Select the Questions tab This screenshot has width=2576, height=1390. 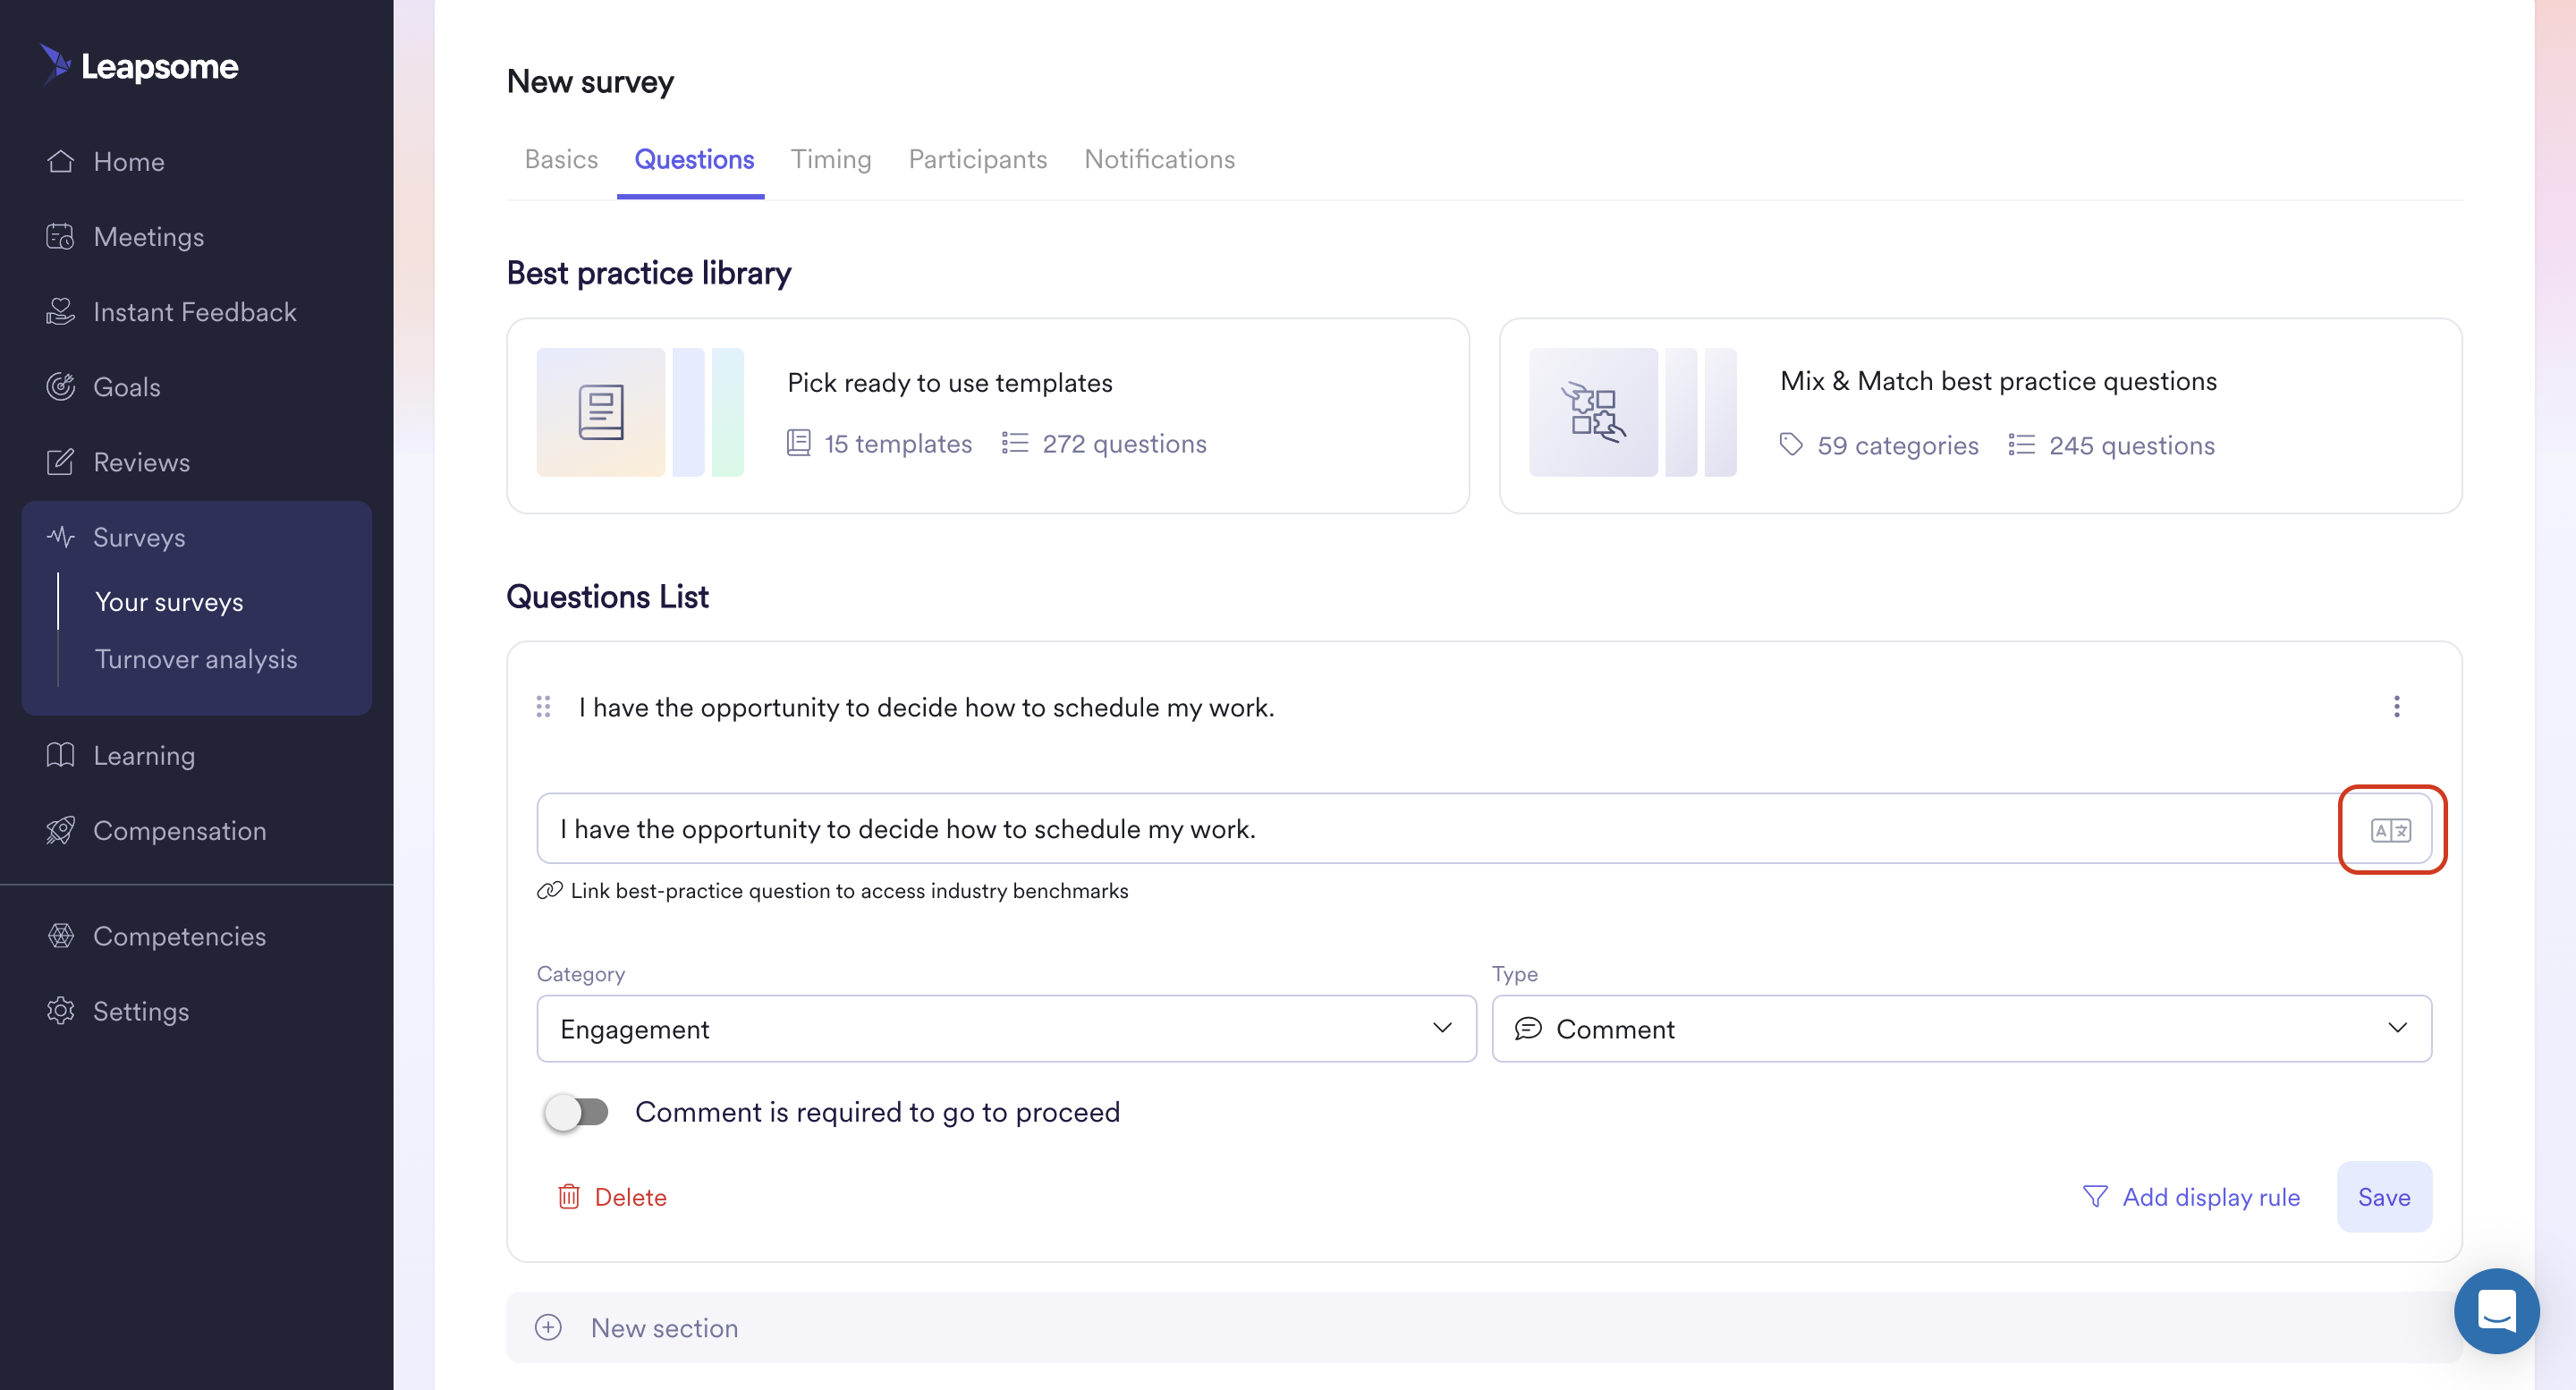pyautogui.click(x=694, y=159)
